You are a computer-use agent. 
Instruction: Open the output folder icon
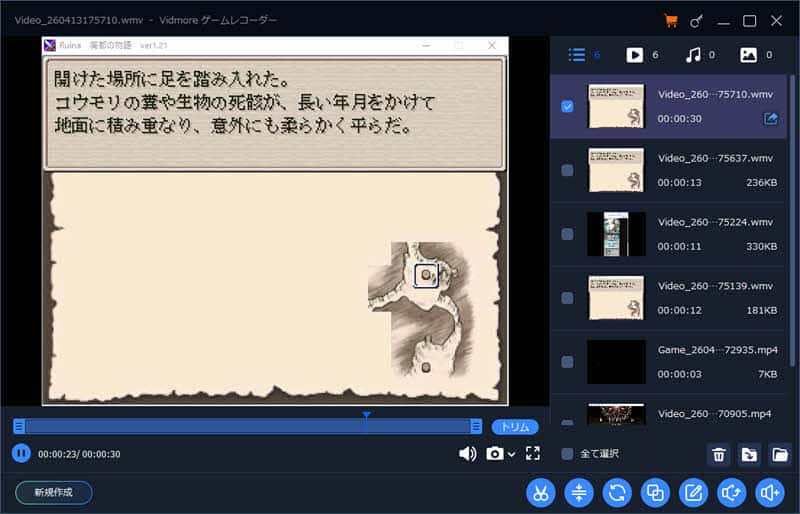tap(780, 454)
